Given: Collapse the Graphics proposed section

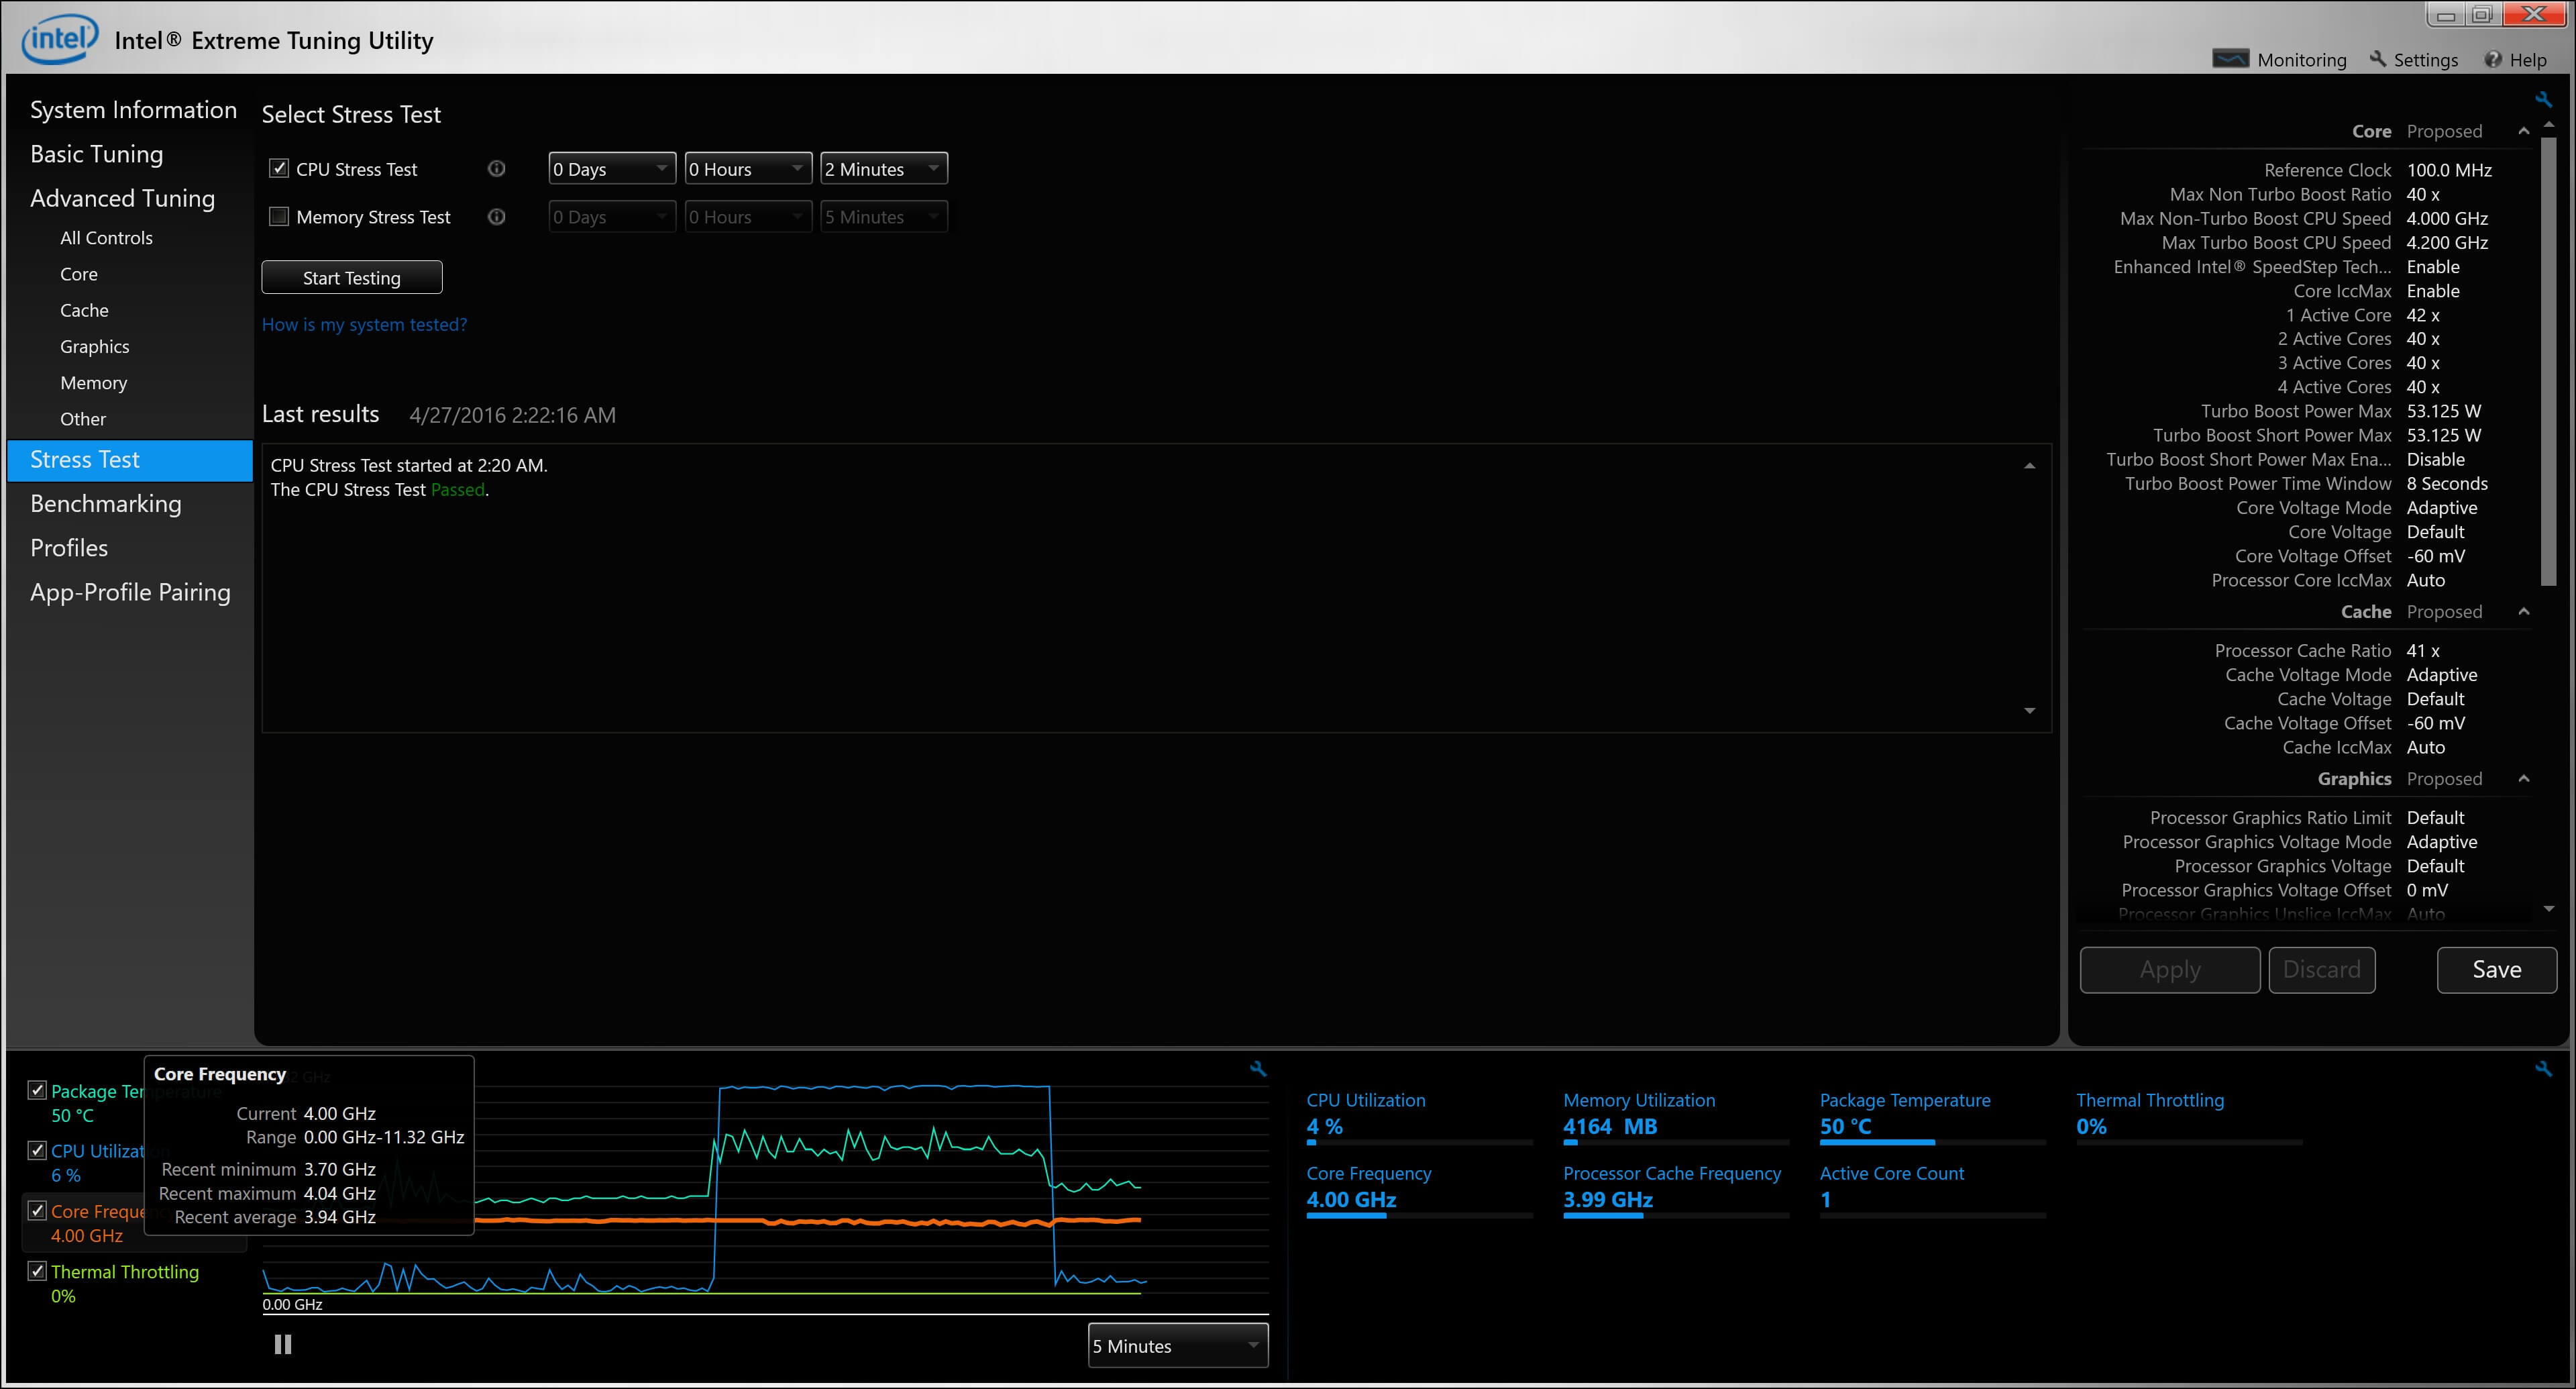Looking at the screenshot, I should tap(2523, 778).
